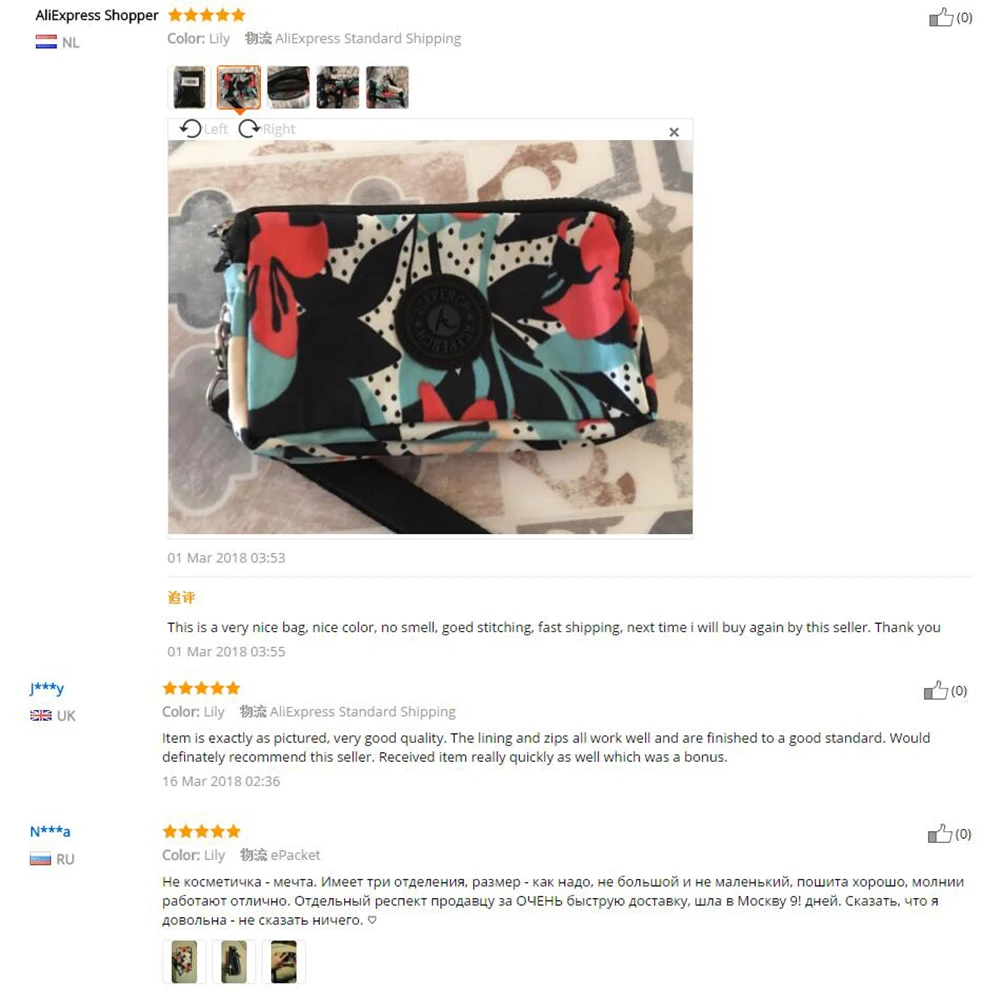Open N***a's first attached photo
This screenshot has width=1000, height=1000.
click(184, 961)
